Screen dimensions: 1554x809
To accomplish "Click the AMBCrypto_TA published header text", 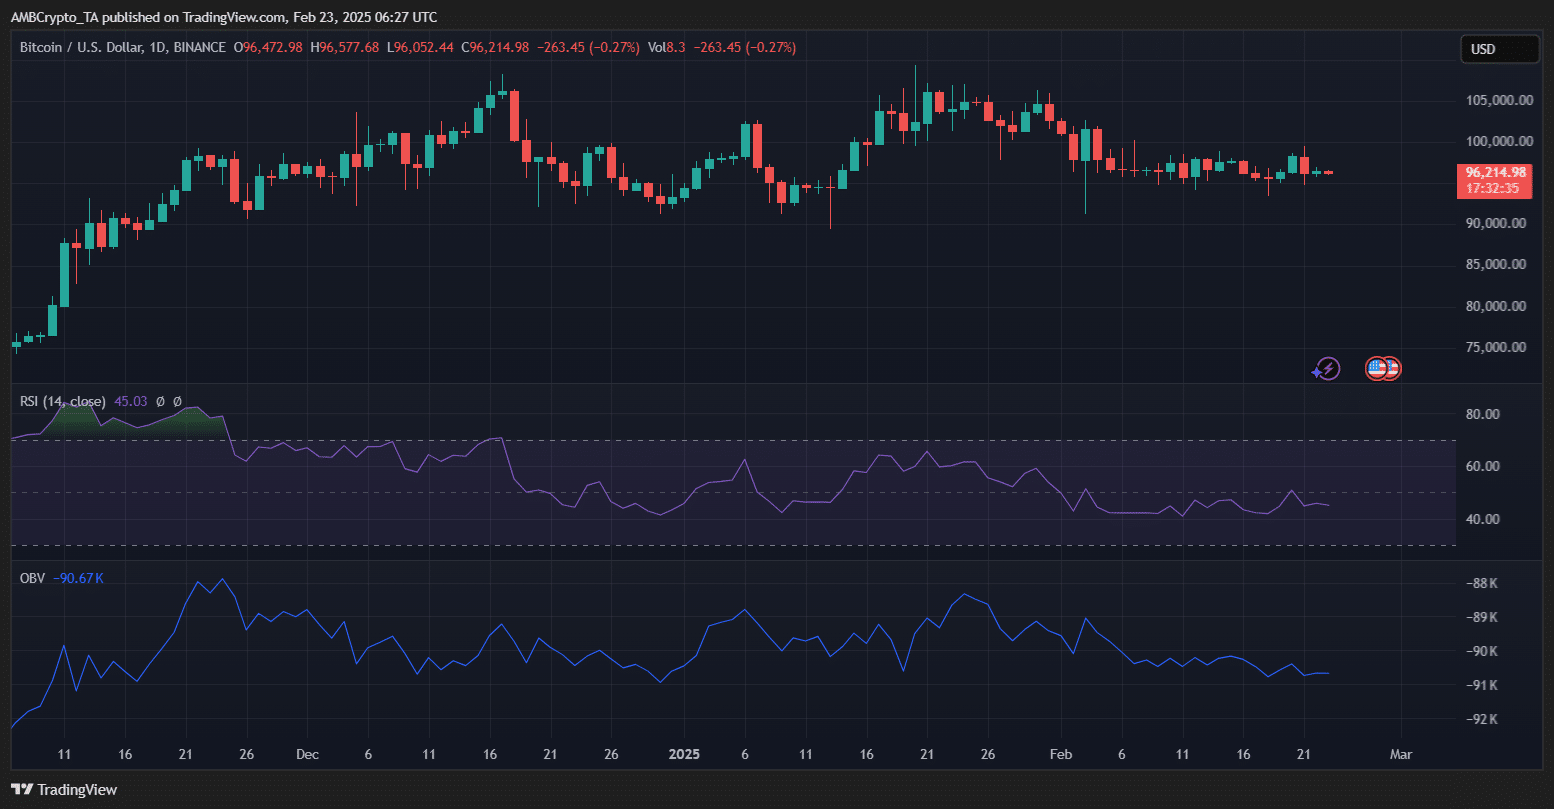I will (x=224, y=17).
